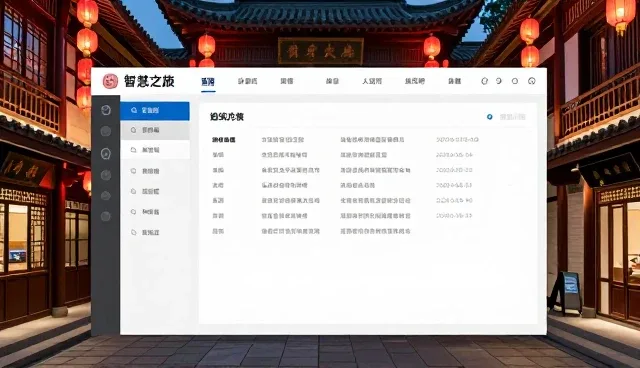This screenshot has width=640, height=368.
Task: Click the 智慧之旅 brand title
Action: [149, 81]
